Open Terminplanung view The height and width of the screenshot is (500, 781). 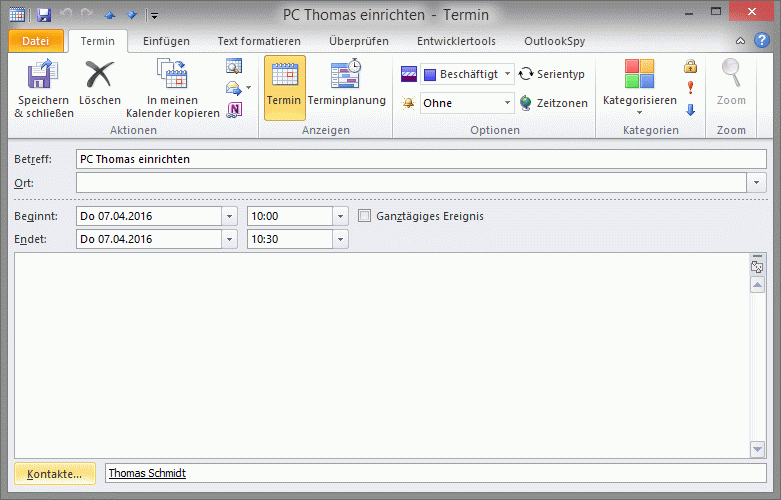(x=346, y=77)
